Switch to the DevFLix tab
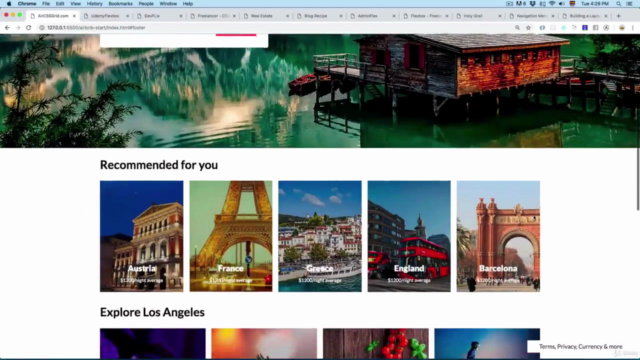Screen dimensions: 640x360 coord(159,16)
